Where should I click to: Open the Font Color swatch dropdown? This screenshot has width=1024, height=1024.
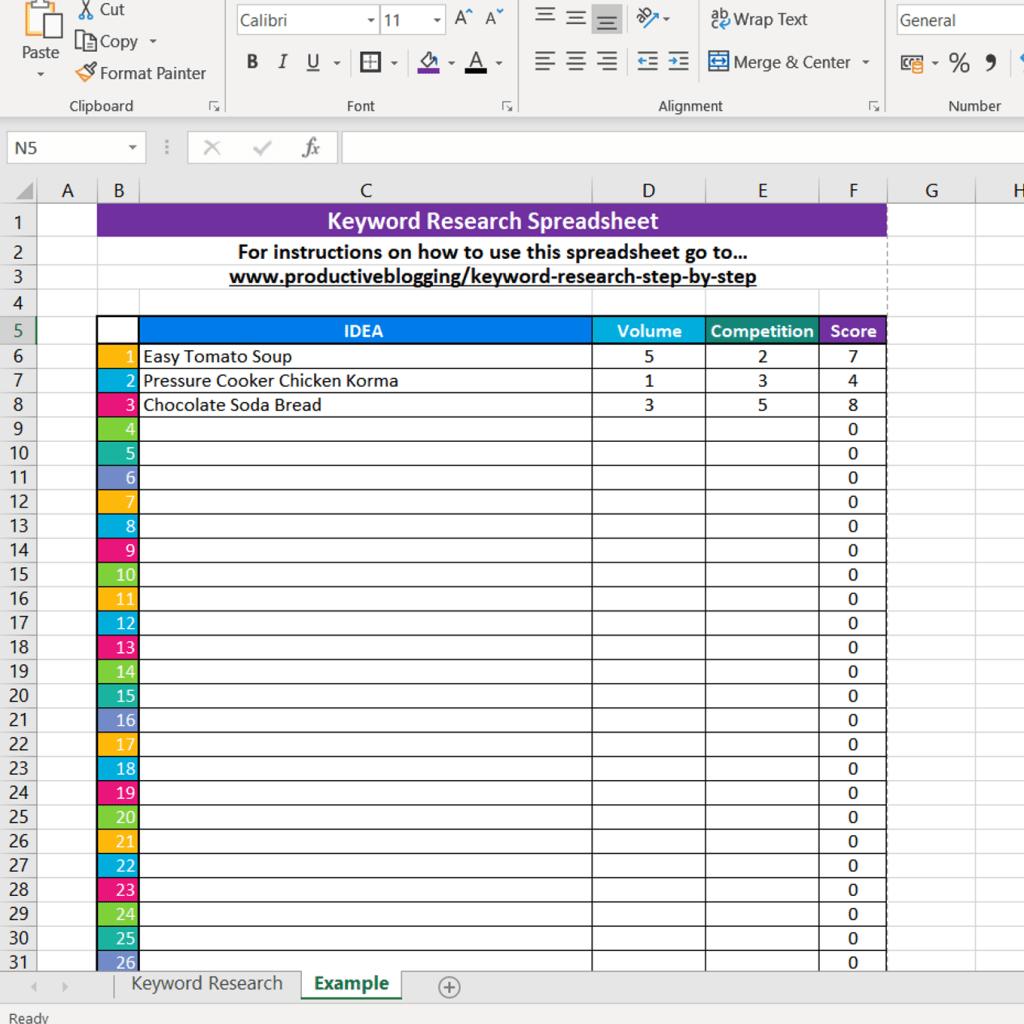pos(498,62)
